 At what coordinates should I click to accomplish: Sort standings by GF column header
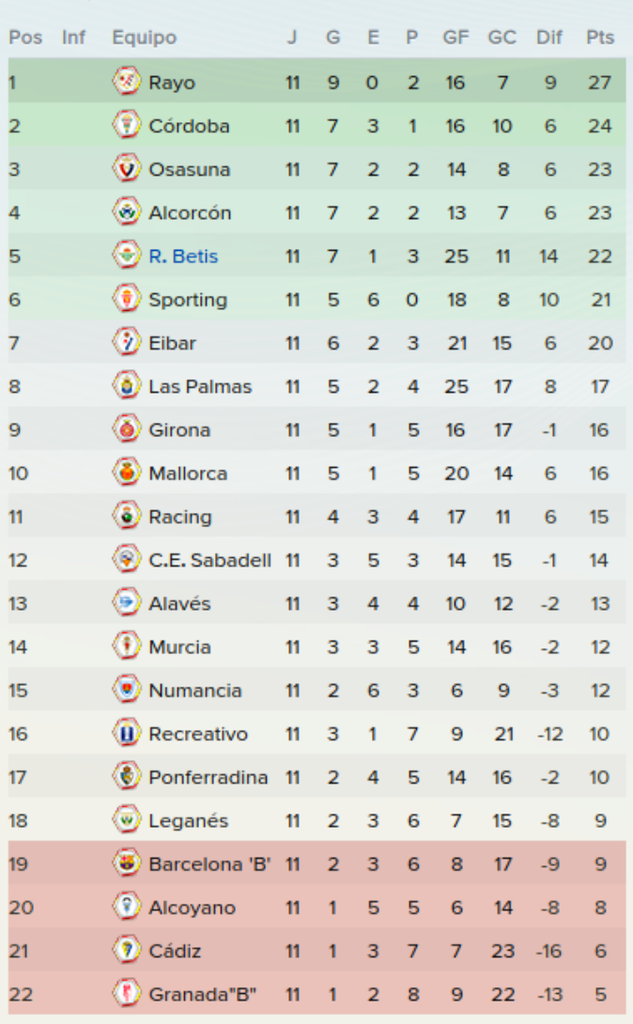pyautogui.click(x=455, y=37)
